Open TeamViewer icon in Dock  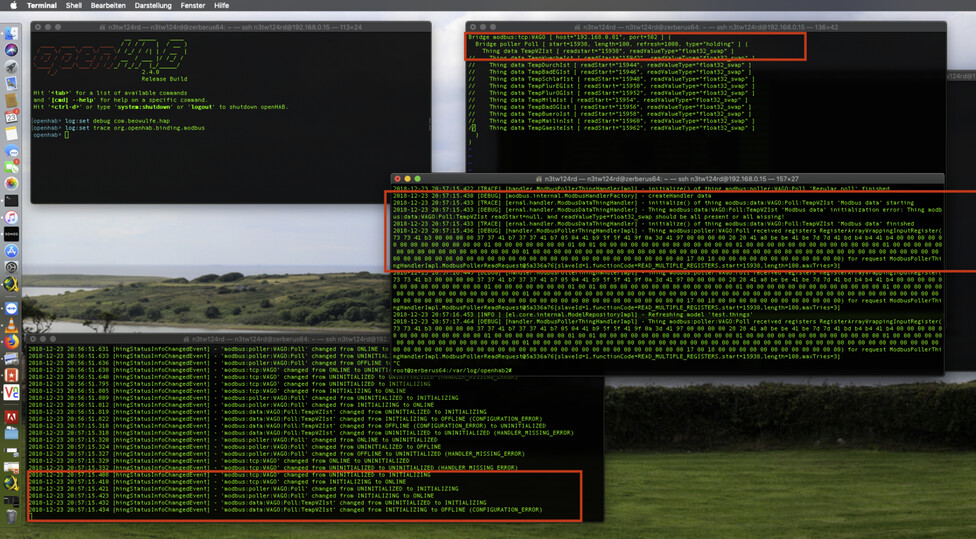pos(11,309)
